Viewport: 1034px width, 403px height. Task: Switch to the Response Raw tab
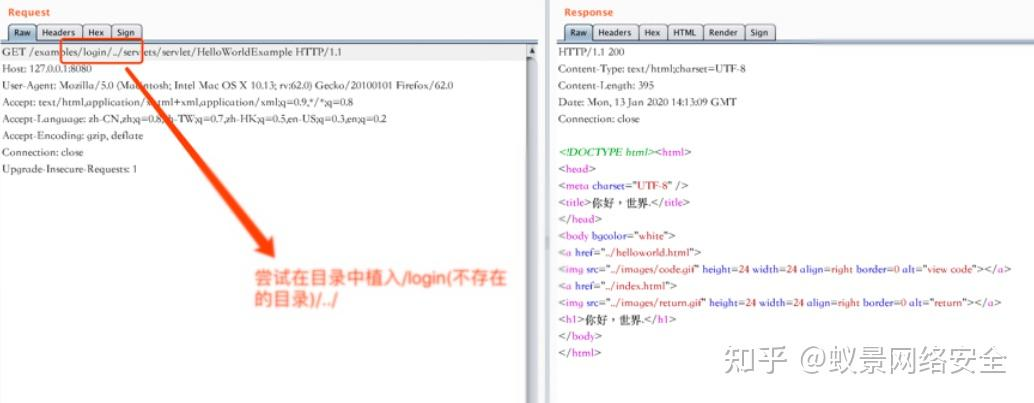click(578, 32)
